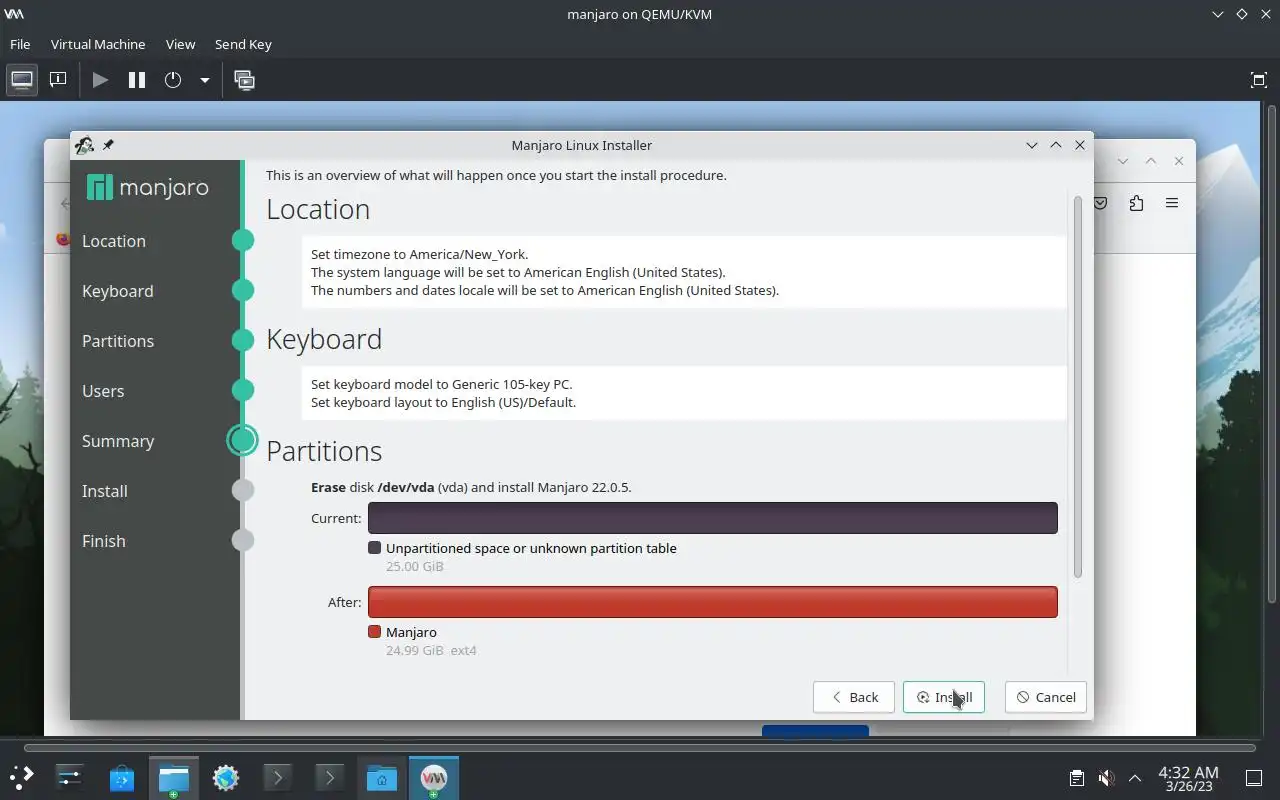Cancel the Manjaro installation
The height and width of the screenshot is (800, 1280).
[1046, 697]
